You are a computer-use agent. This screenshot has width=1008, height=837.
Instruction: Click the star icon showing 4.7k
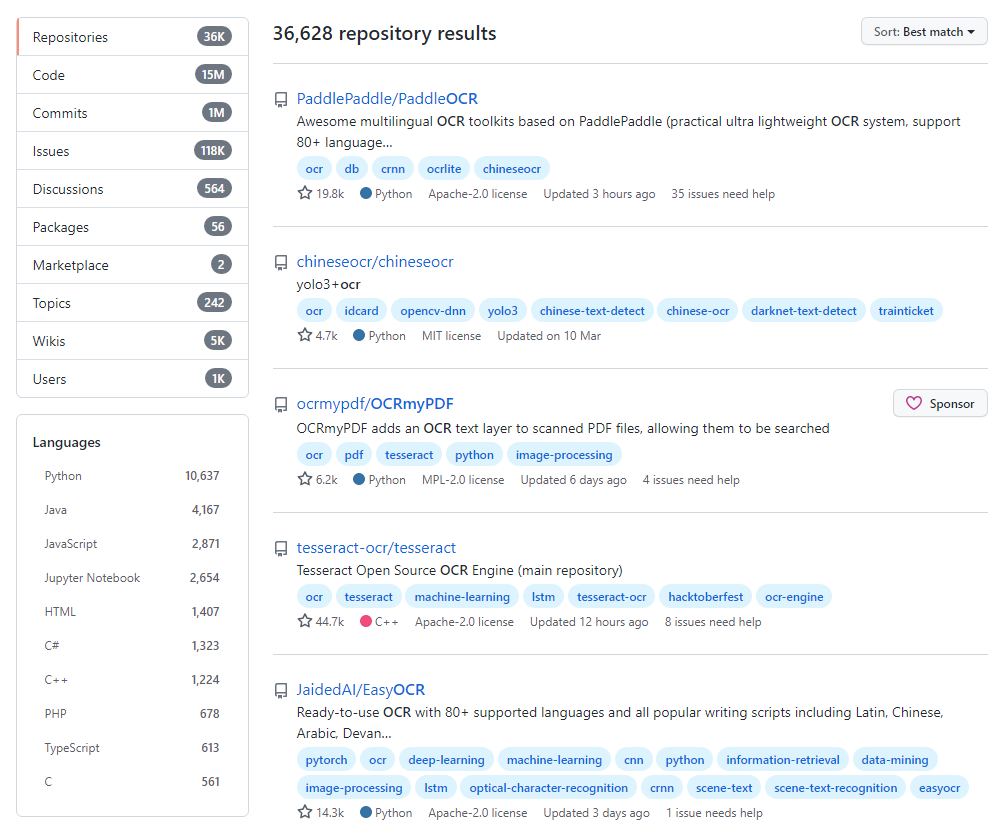pyautogui.click(x=305, y=335)
